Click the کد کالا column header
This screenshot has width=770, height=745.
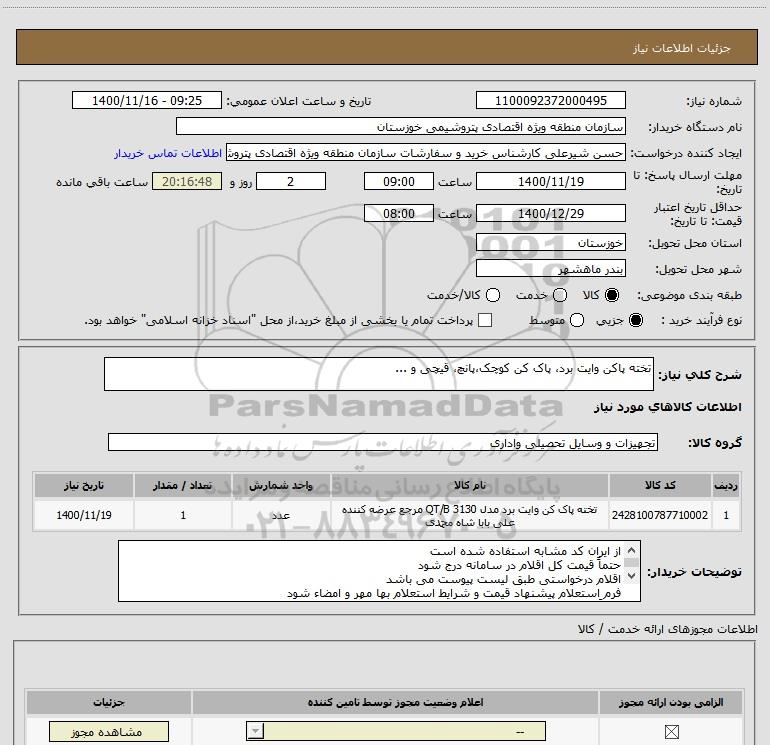(660, 485)
